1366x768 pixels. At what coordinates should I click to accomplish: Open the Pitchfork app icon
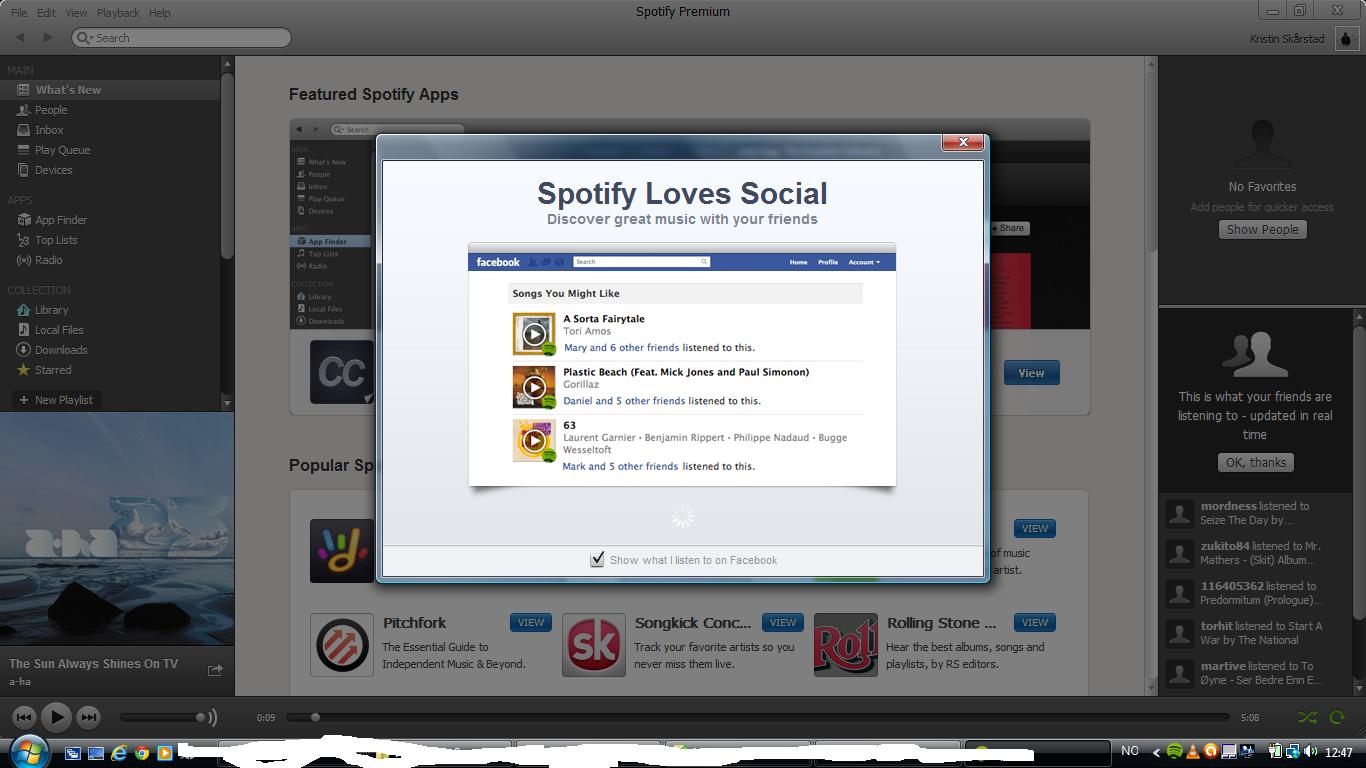click(342, 645)
